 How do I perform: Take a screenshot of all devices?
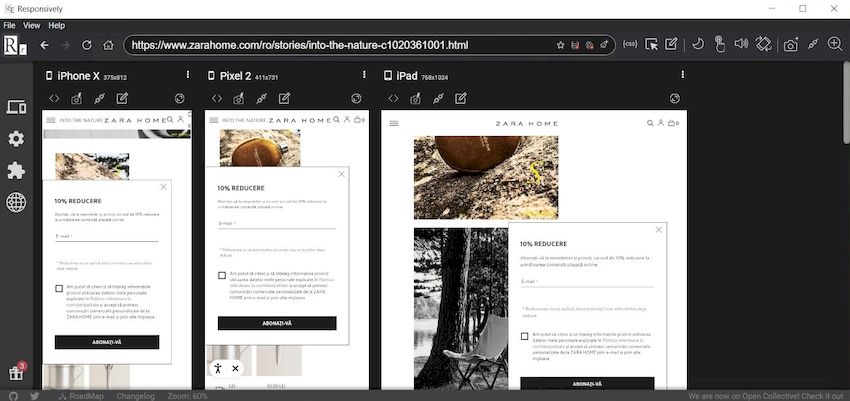[791, 45]
